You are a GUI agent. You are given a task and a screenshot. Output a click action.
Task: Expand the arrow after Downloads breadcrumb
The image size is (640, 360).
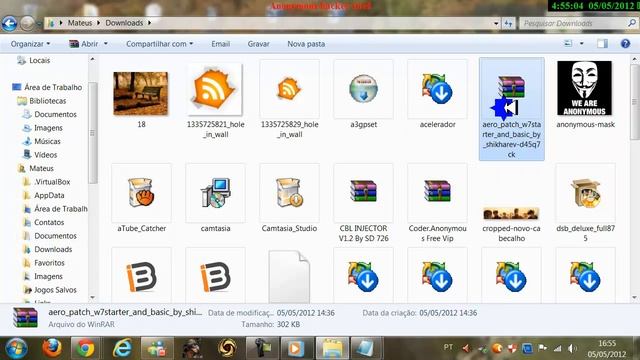pos(149,23)
